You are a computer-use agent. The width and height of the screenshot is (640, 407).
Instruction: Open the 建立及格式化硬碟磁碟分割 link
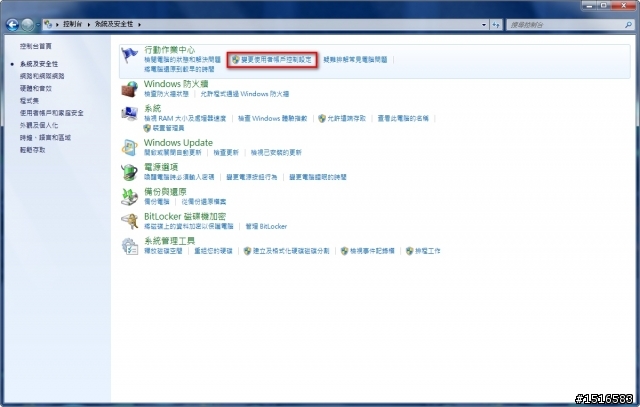point(291,251)
